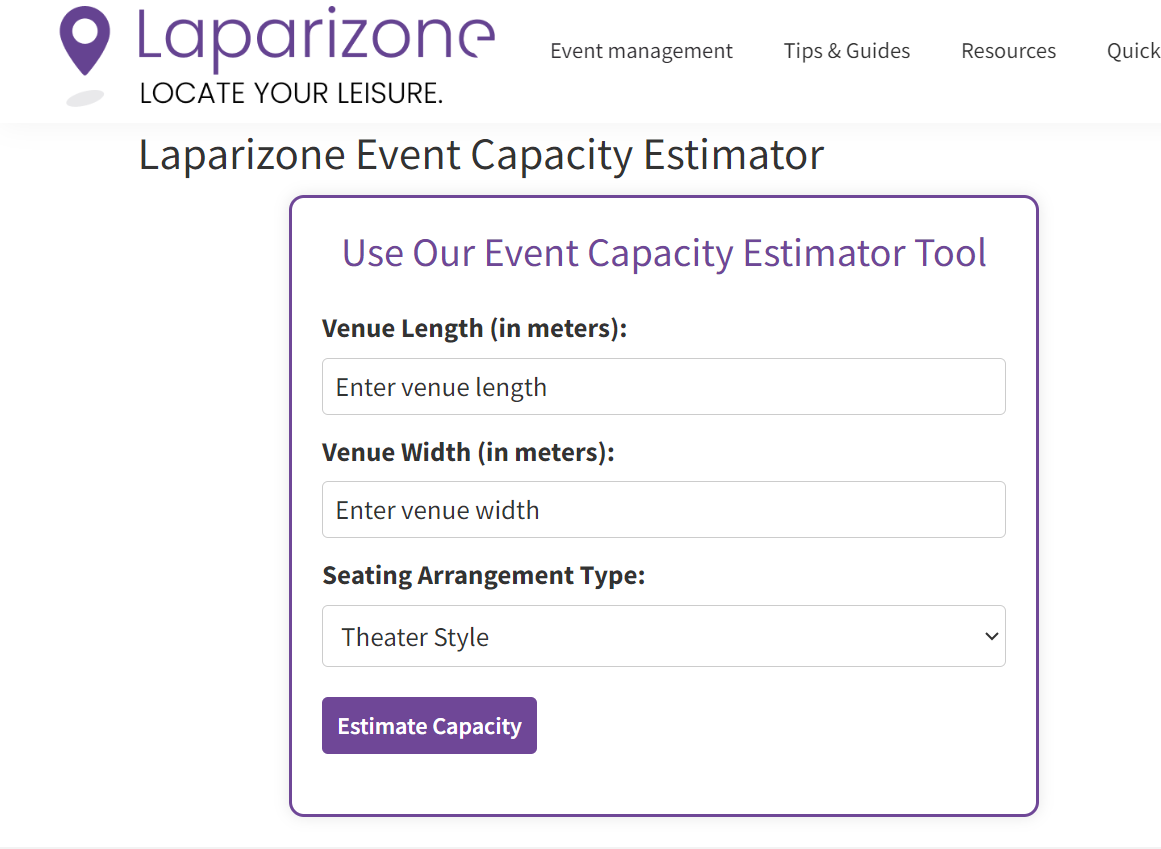Viewport: 1161px width, 849px height.
Task: Click the Laparizone Event Capacity Estimator heading
Action: point(480,154)
